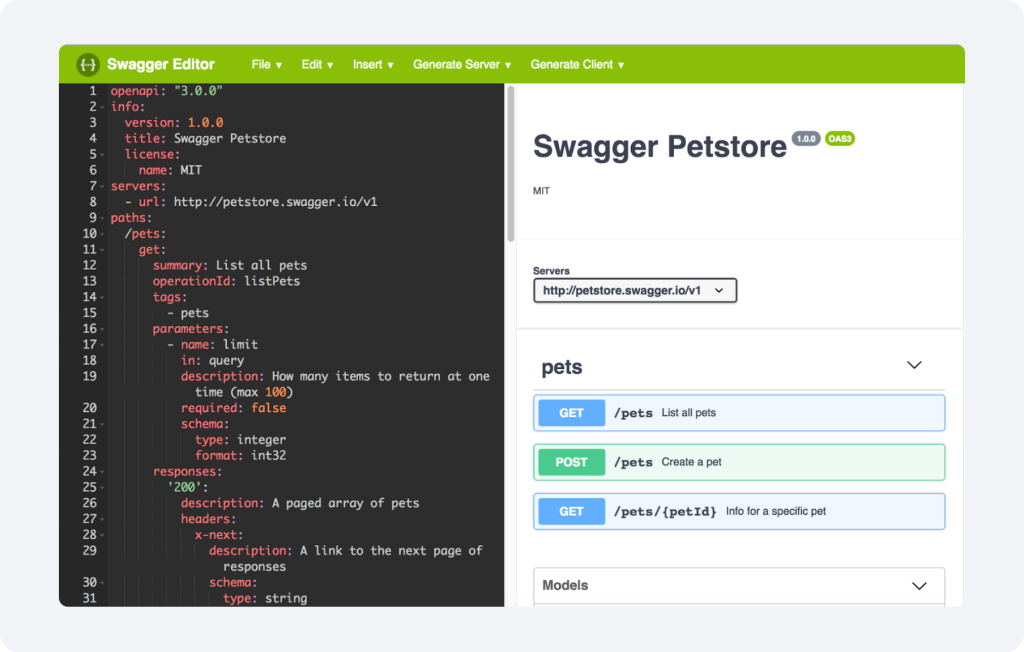
Task: Click the Servers label
Action: [551, 271]
